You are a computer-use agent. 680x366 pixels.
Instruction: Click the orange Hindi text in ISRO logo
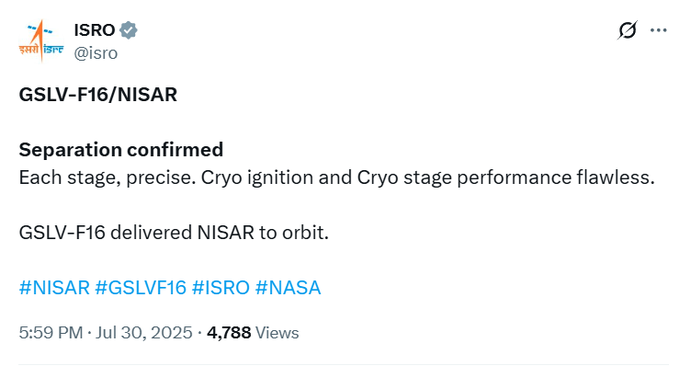(x=29, y=49)
